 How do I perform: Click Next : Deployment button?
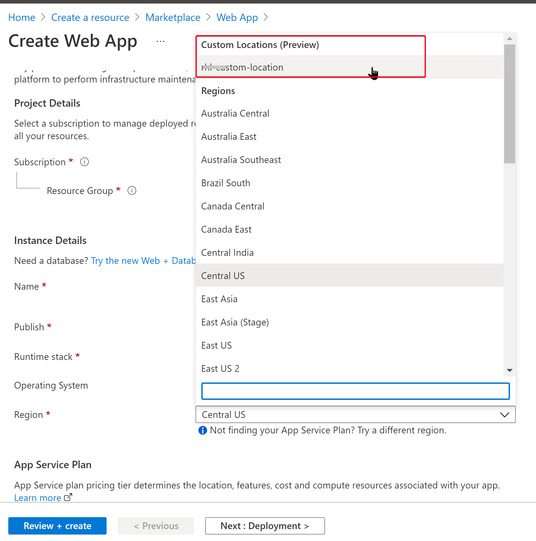point(265,526)
